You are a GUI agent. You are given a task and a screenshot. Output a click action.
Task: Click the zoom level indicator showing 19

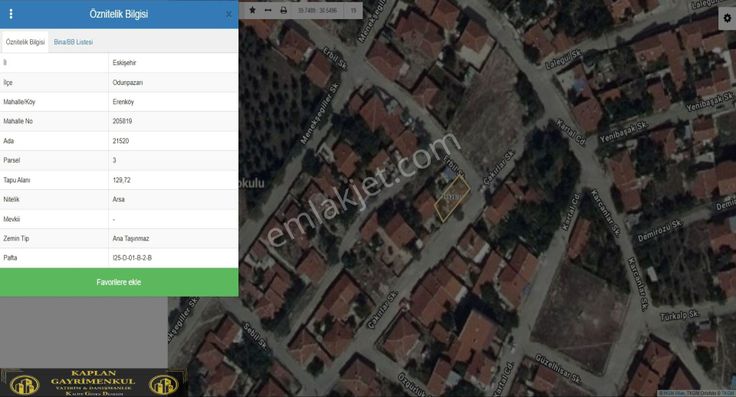[x=353, y=10]
